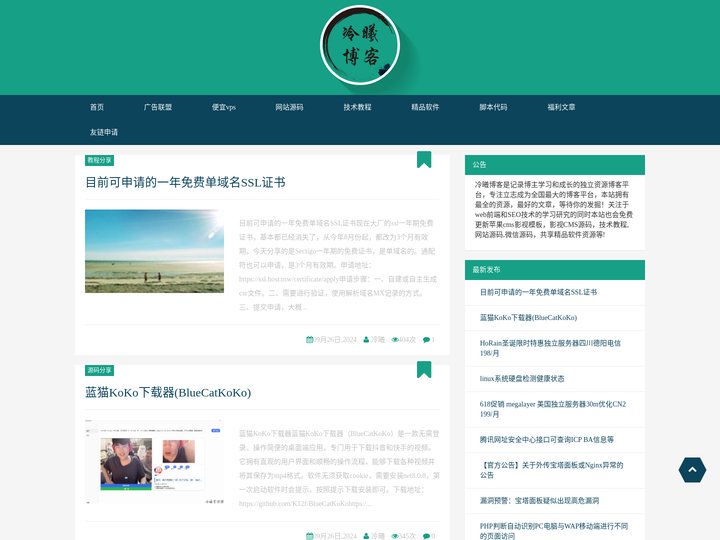Image resolution: width=720 pixels, height=540 pixels.
Task: Click the back-to-top hexagon arrow button
Action: (x=692, y=470)
